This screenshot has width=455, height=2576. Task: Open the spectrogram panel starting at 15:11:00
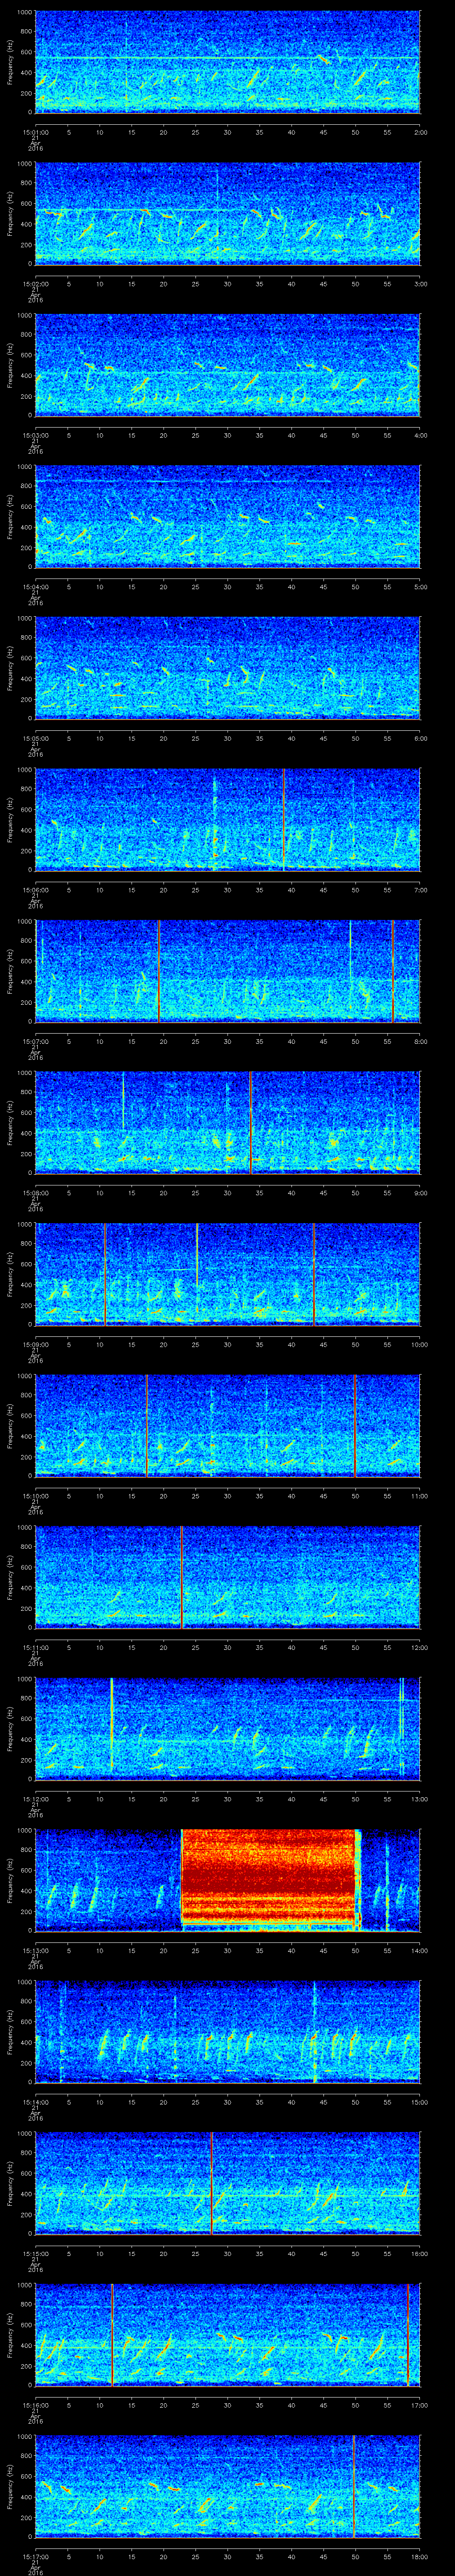click(228, 1577)
